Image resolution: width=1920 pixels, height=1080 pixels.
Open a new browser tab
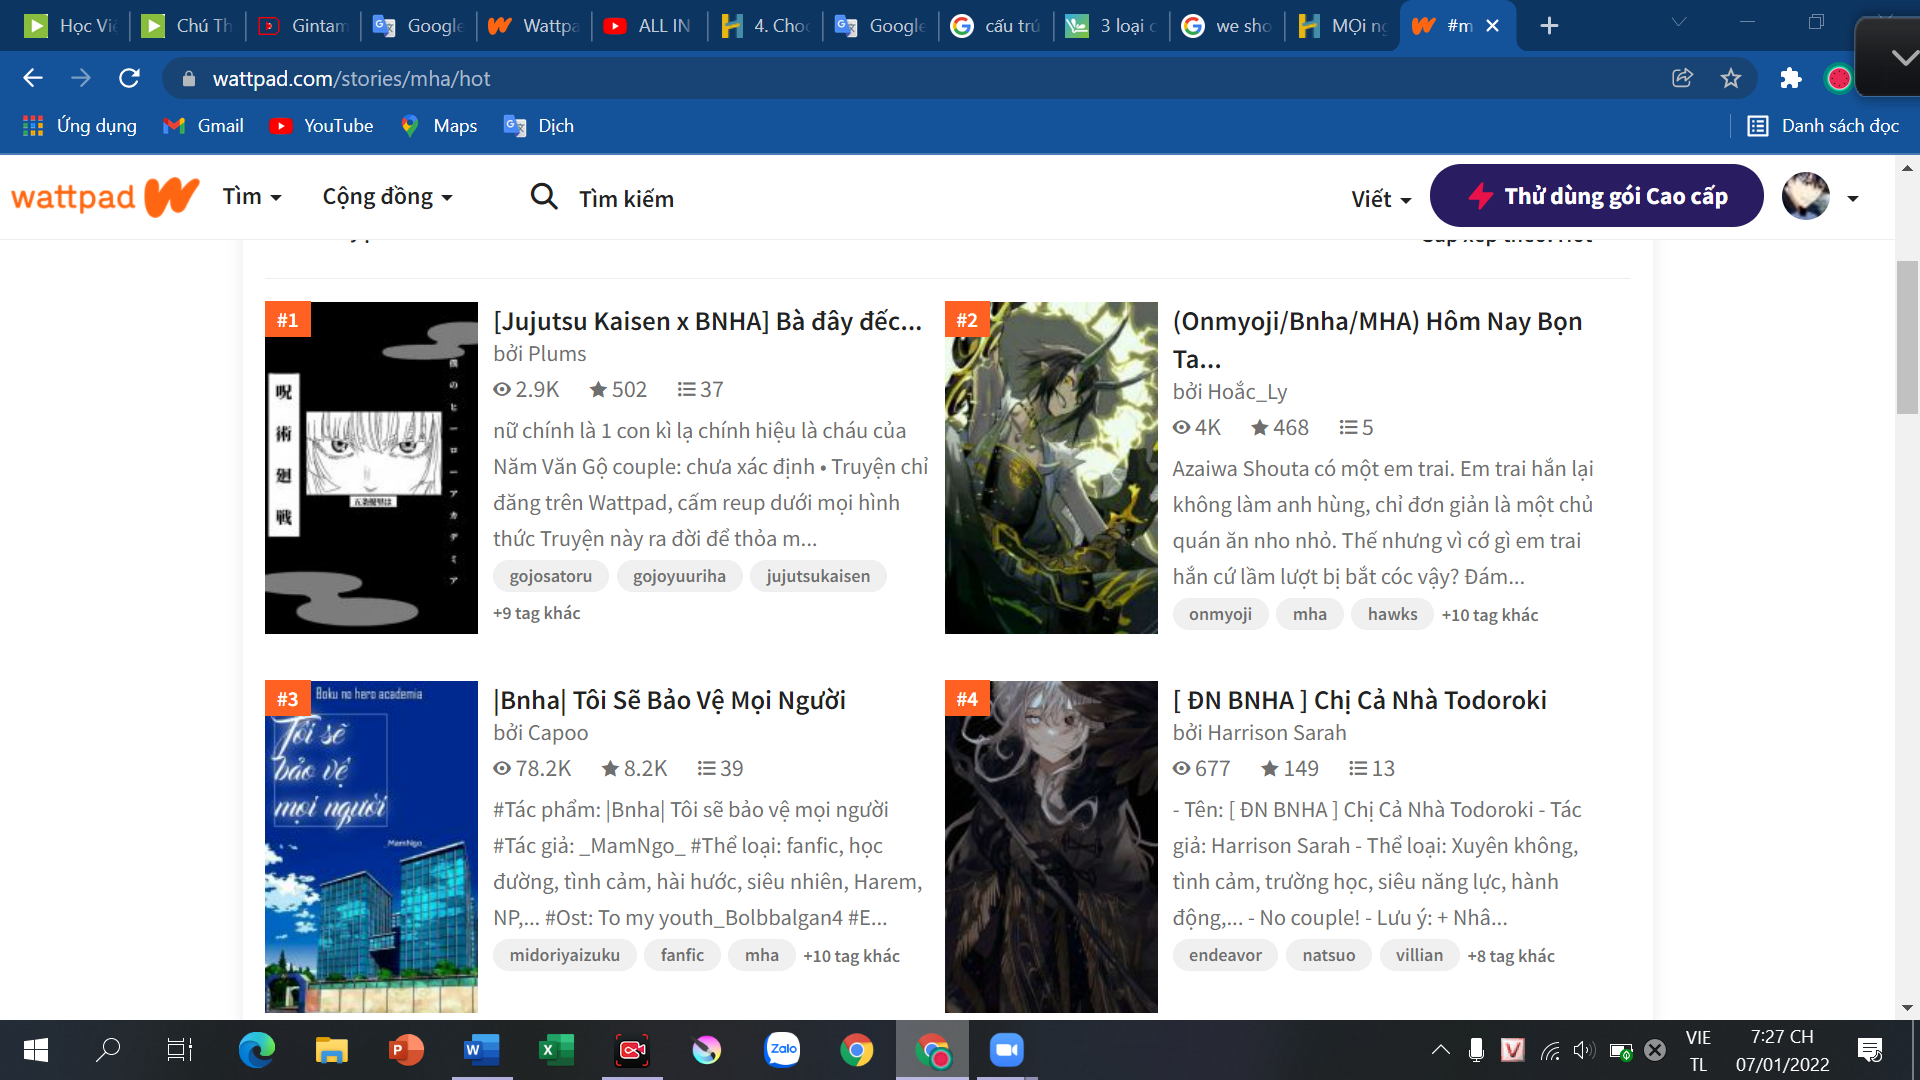click(1549, 26)
